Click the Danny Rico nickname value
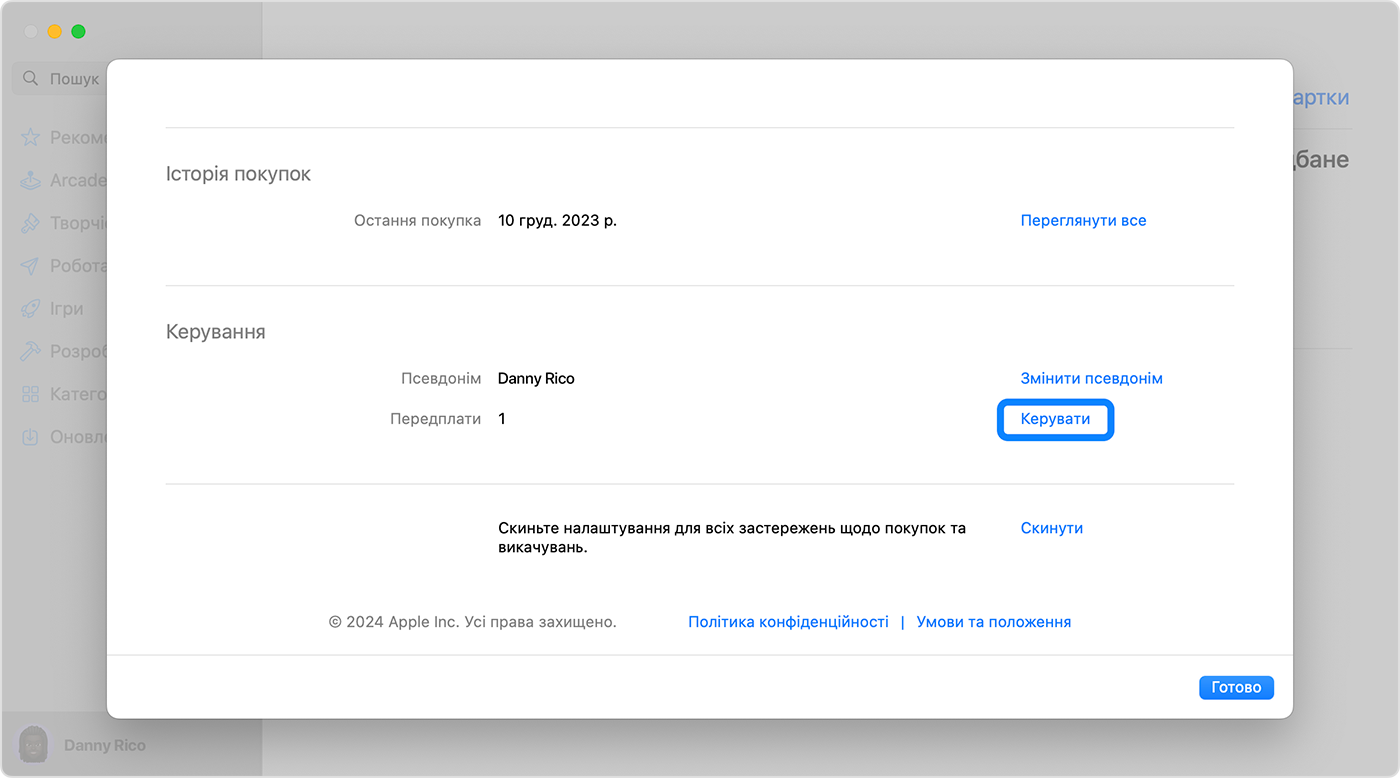Screen dimensions: 1400x778 coord(536,379)
